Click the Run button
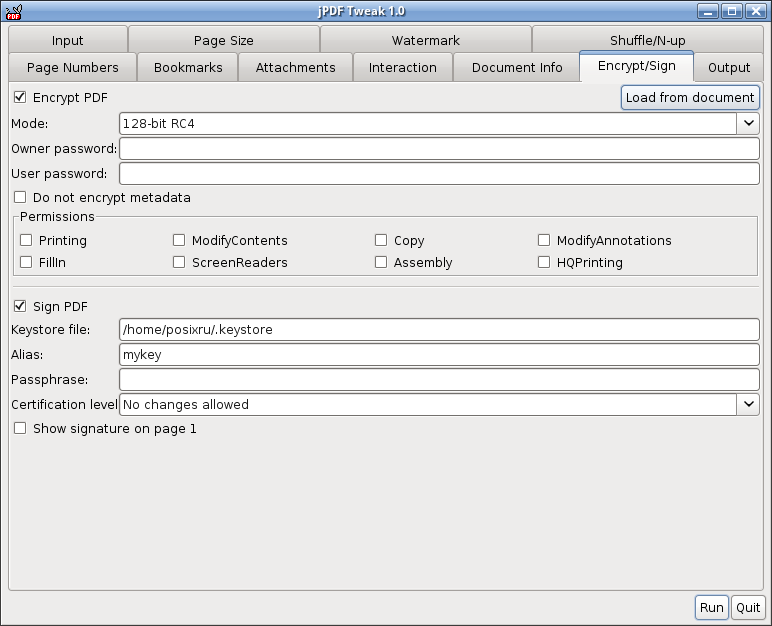 [x=711, y=607]
